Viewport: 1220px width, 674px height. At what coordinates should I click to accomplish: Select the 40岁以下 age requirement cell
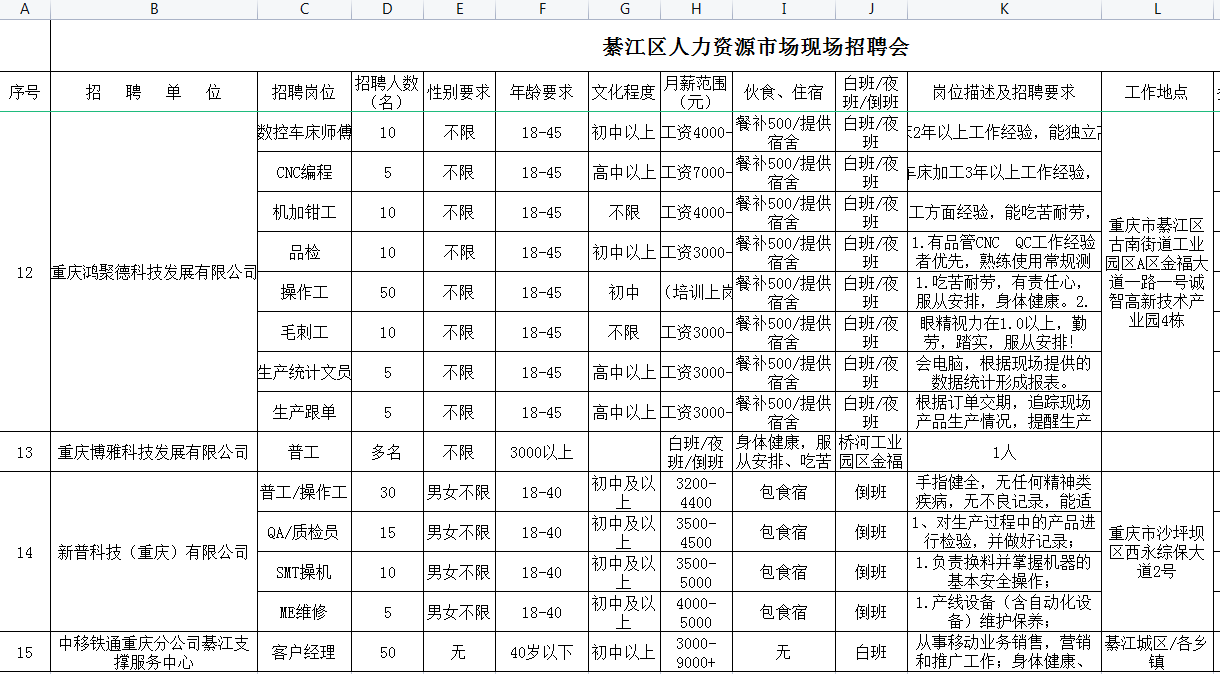tap(542, 652)
